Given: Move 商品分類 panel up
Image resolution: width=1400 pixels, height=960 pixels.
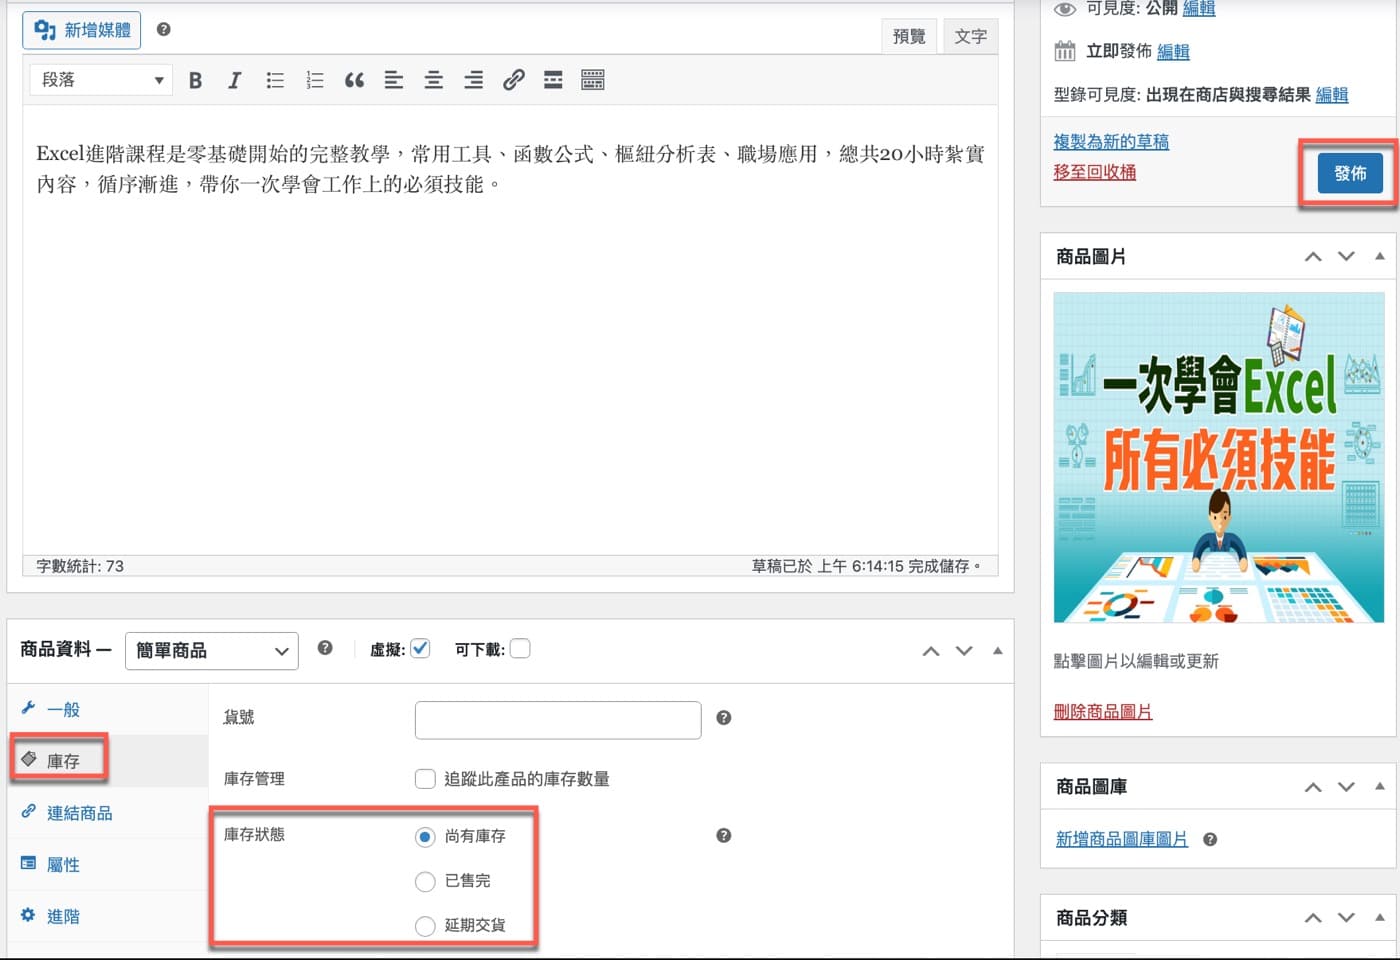Looking at the screenshot, I should tap(1313, 918).
